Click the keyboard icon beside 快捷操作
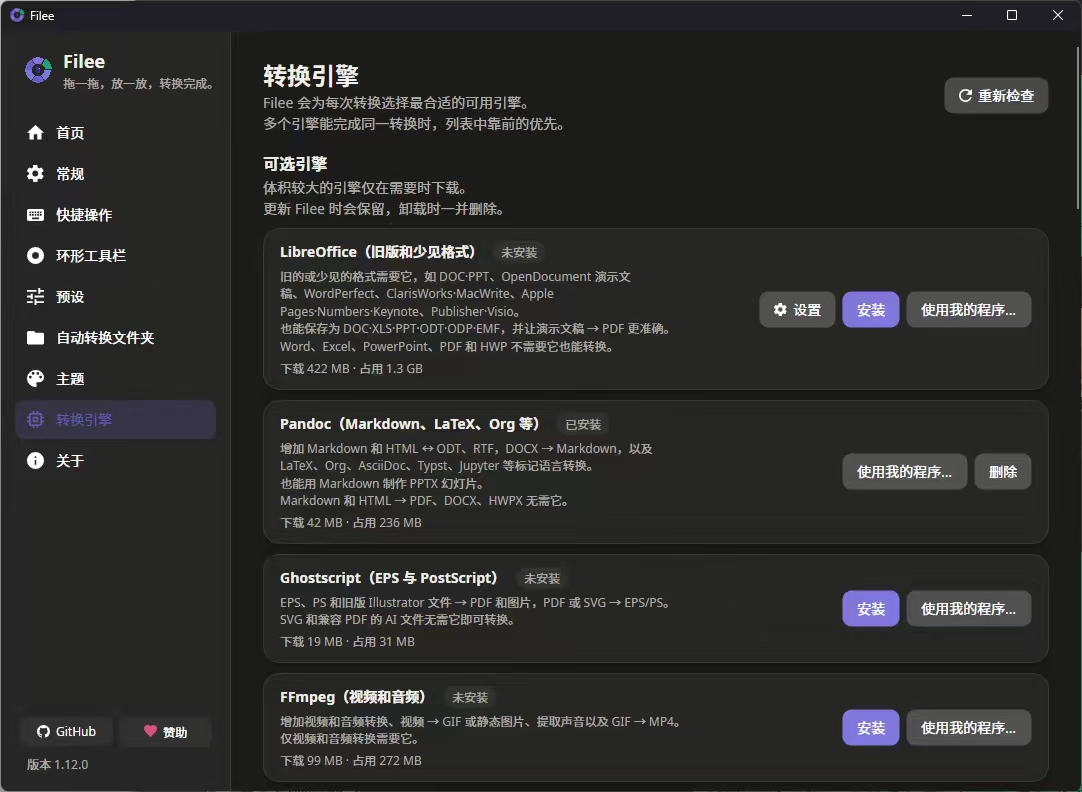The width and height of the screenshot is (1082, 792). pos(35,215)
